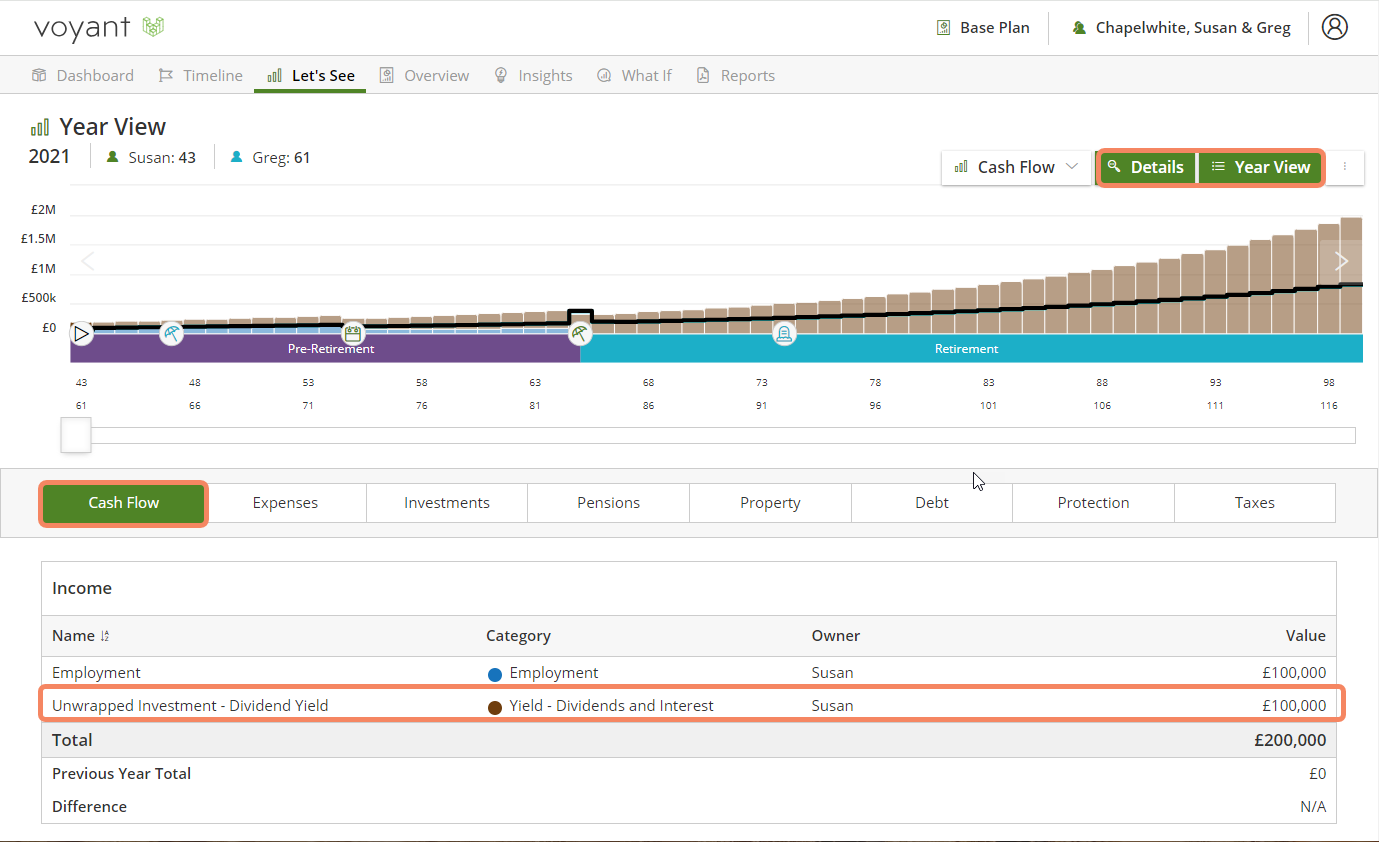Click the Value column header
The height and width of the screenshot is (842, 1379).
pyautogui.click(x=1305, y=636)
